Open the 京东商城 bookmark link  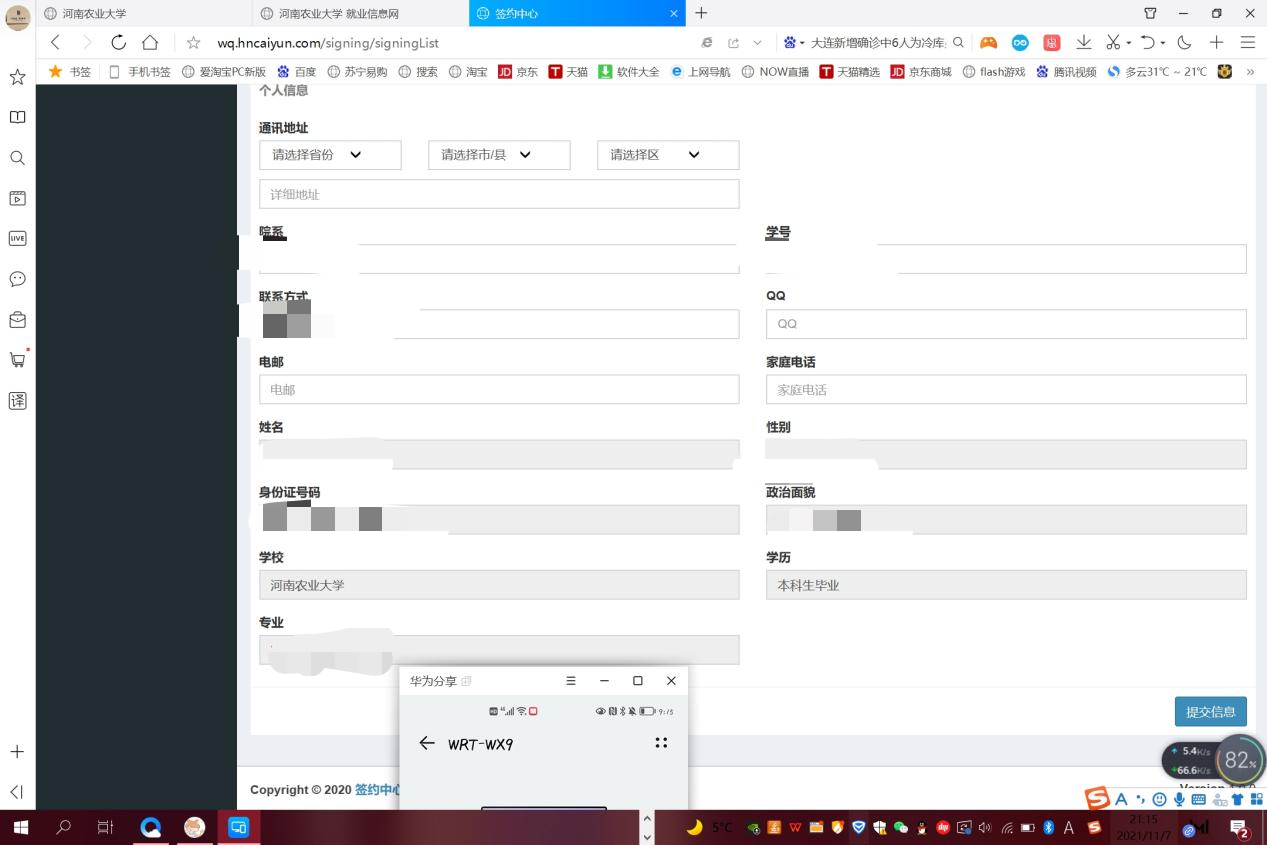921,72
